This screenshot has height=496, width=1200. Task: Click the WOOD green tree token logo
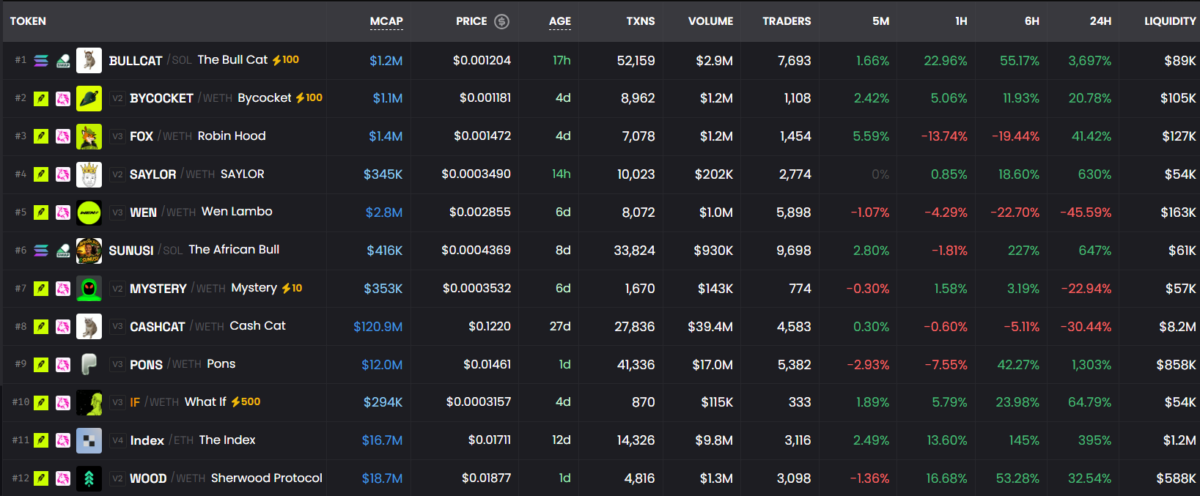(89, 478)
